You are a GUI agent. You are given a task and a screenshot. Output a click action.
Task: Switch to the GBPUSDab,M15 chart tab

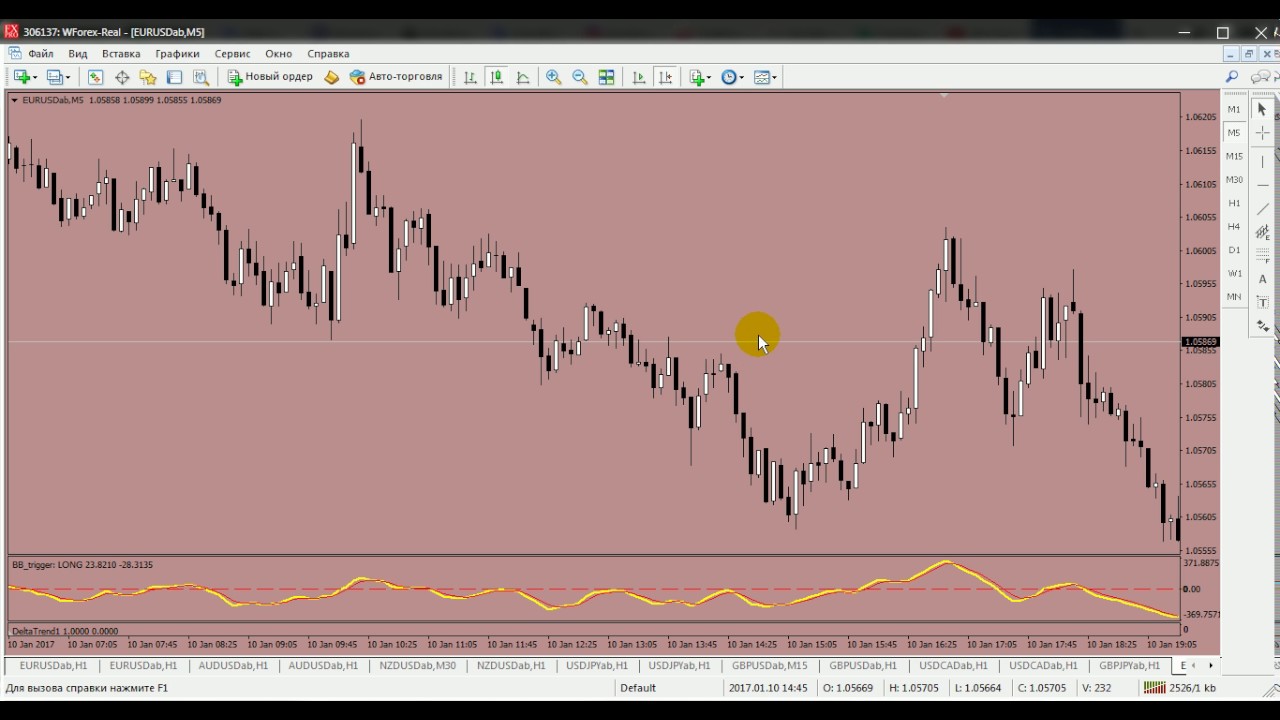click(x=769, y=665)
